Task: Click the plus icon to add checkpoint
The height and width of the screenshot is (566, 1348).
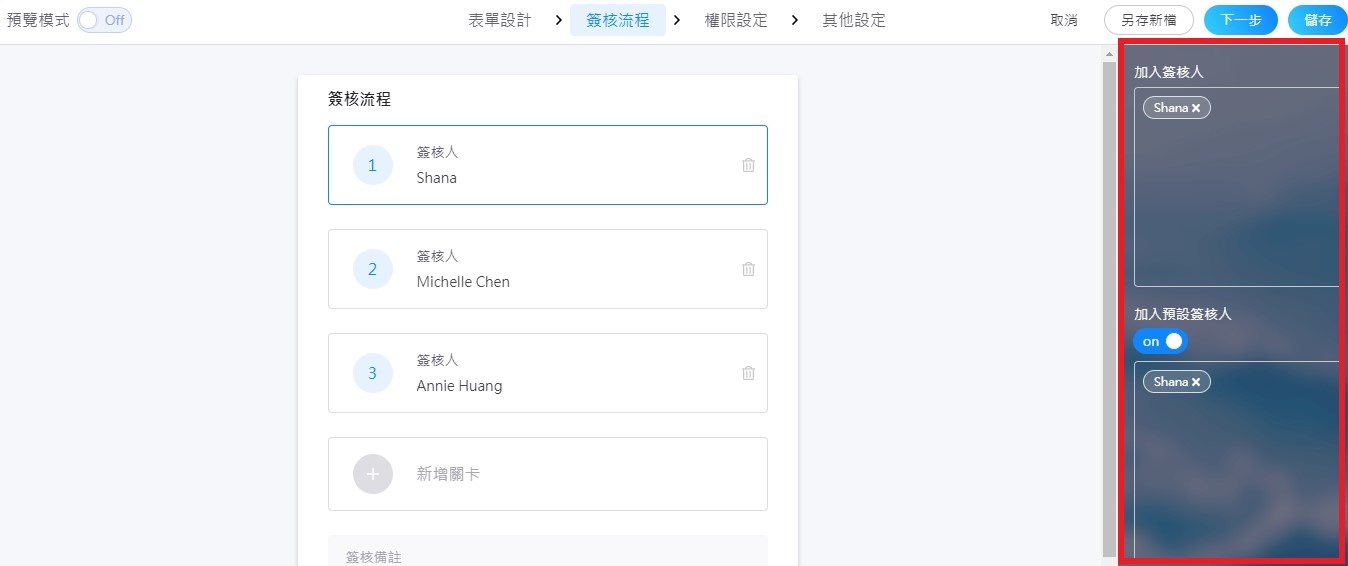Action: 373,474
